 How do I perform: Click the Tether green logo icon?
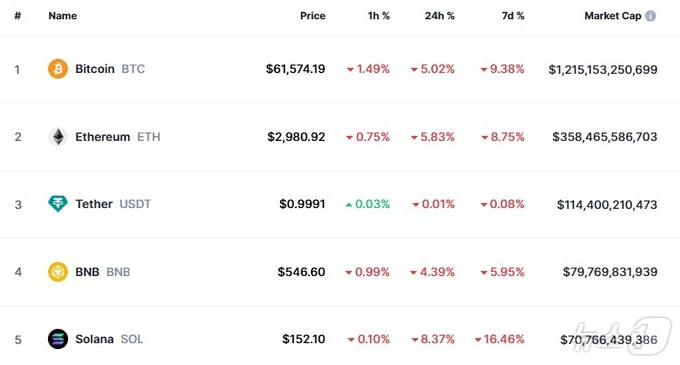pos(58,204)
